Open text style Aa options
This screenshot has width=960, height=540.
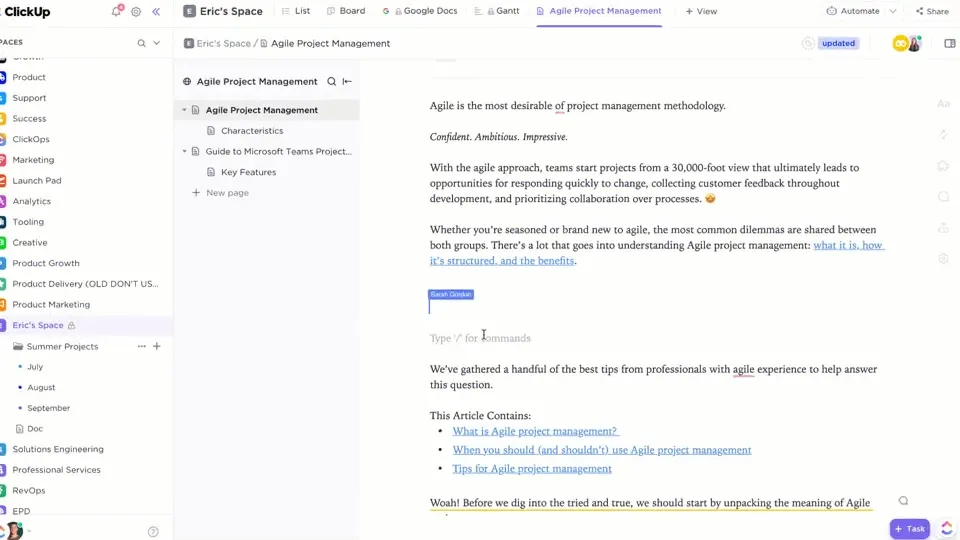[x=943, y=103]
